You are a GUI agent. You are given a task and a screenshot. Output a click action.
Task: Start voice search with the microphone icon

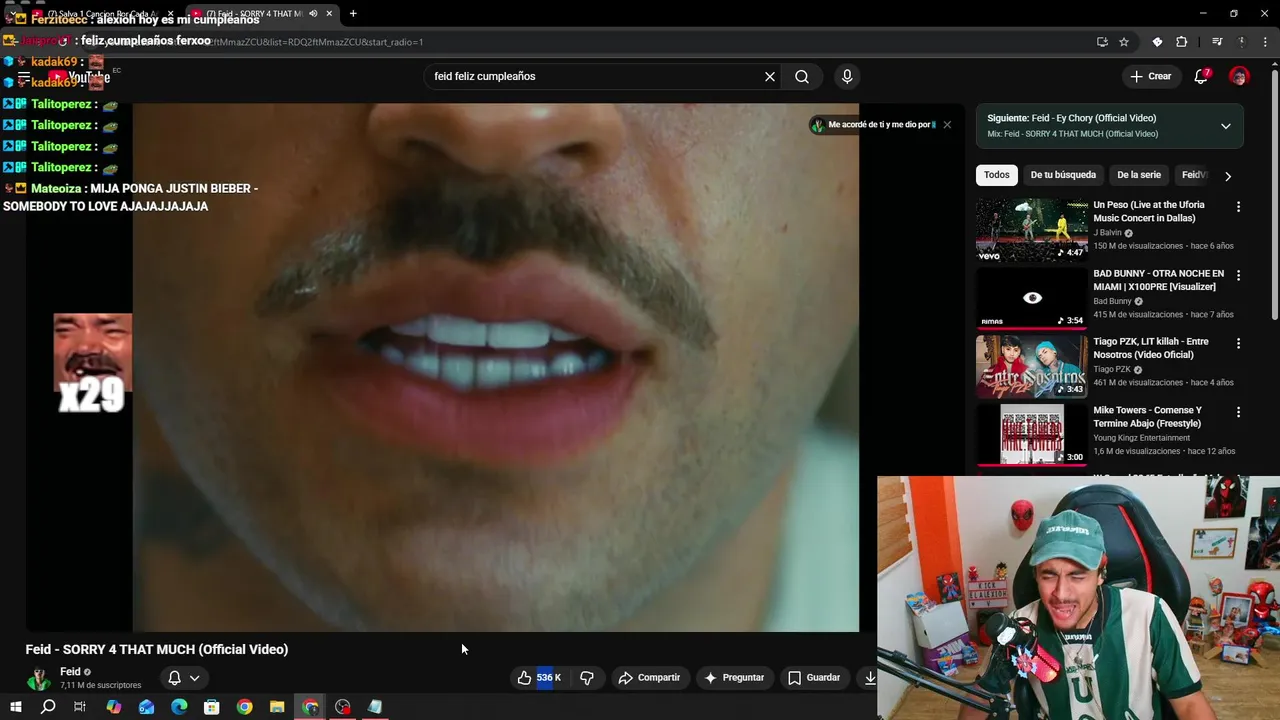(x=847, y=76)
